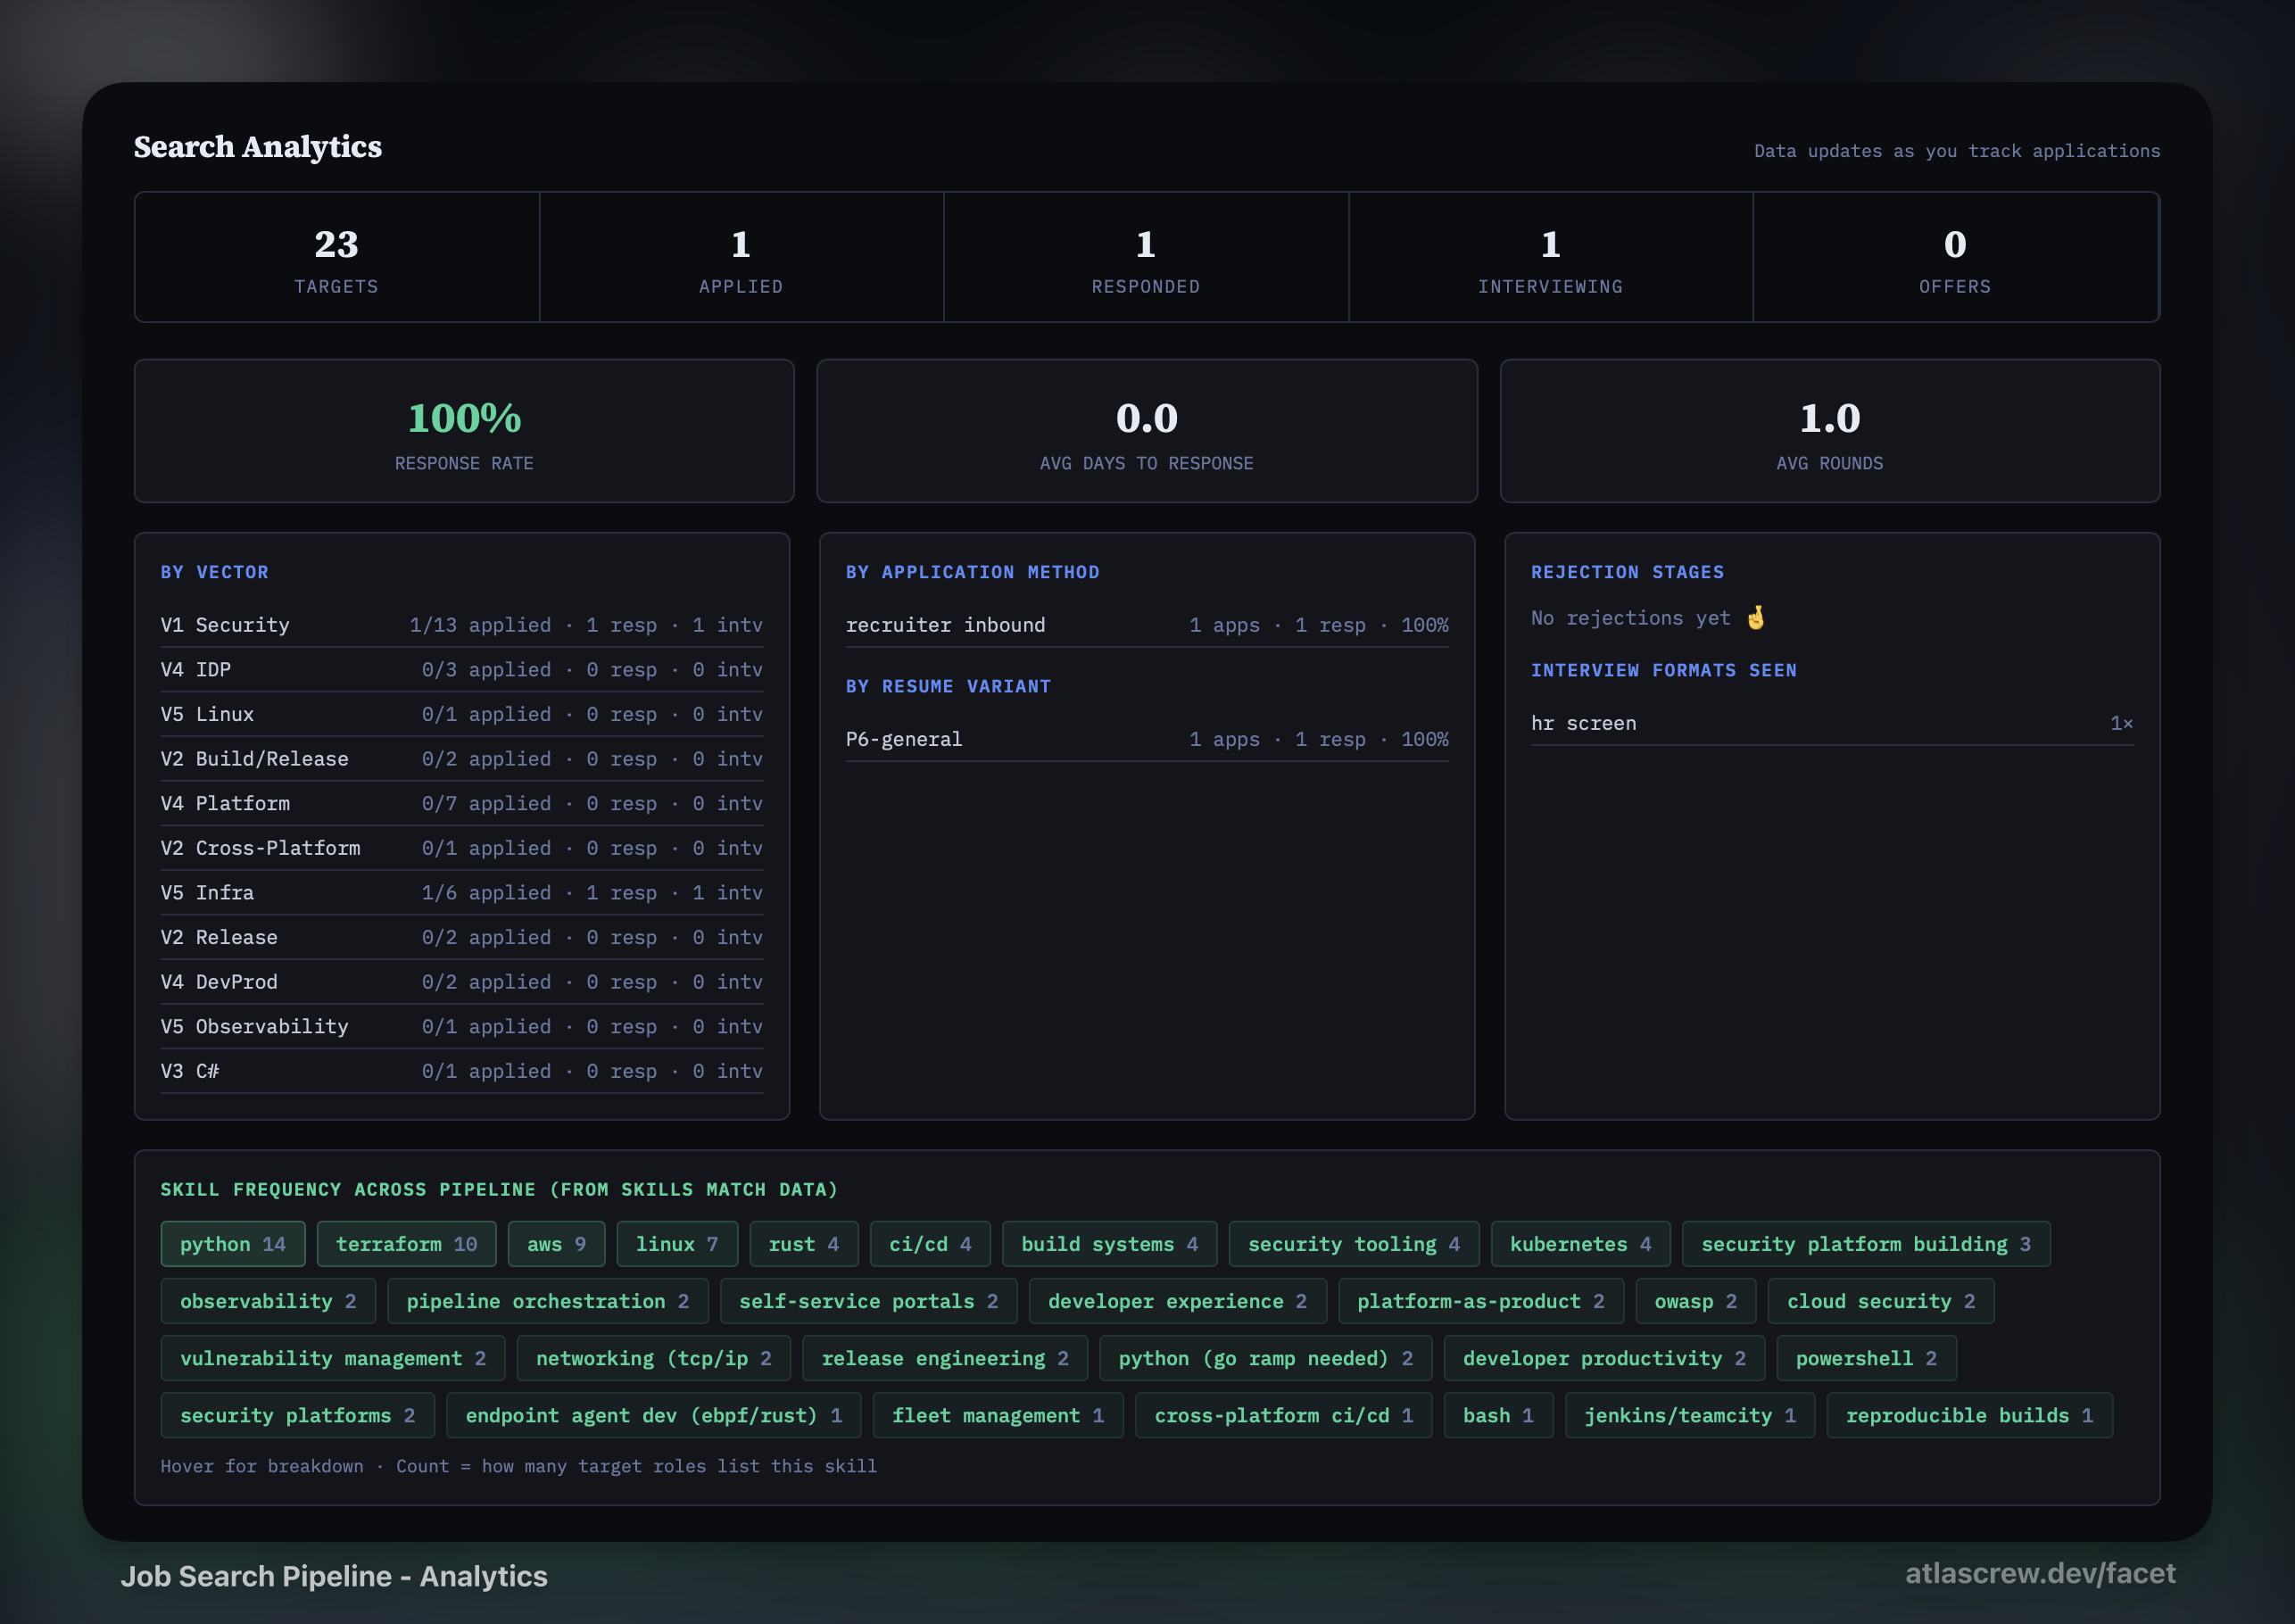This screenshot has width=2295, height=1624.
Task: Click the RESPONSE RATE 100% panel
Action: point(463,431)
